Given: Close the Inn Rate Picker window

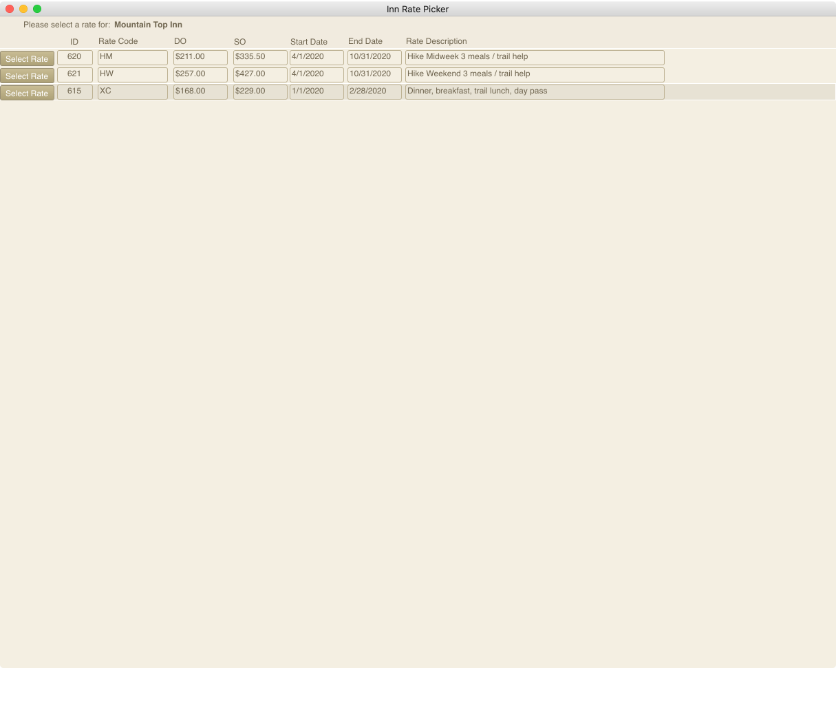Looking at the screenshot, I should click(10, 9).
